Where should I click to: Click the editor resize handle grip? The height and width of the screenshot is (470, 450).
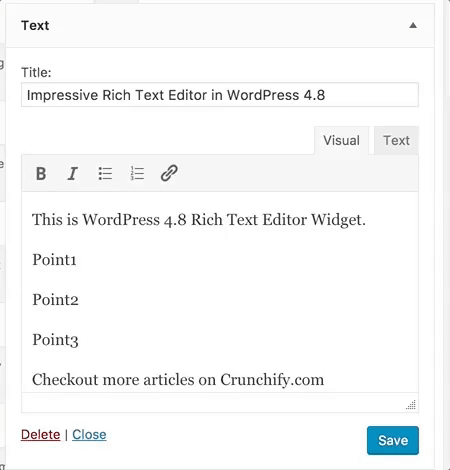(x=411, y=405)
